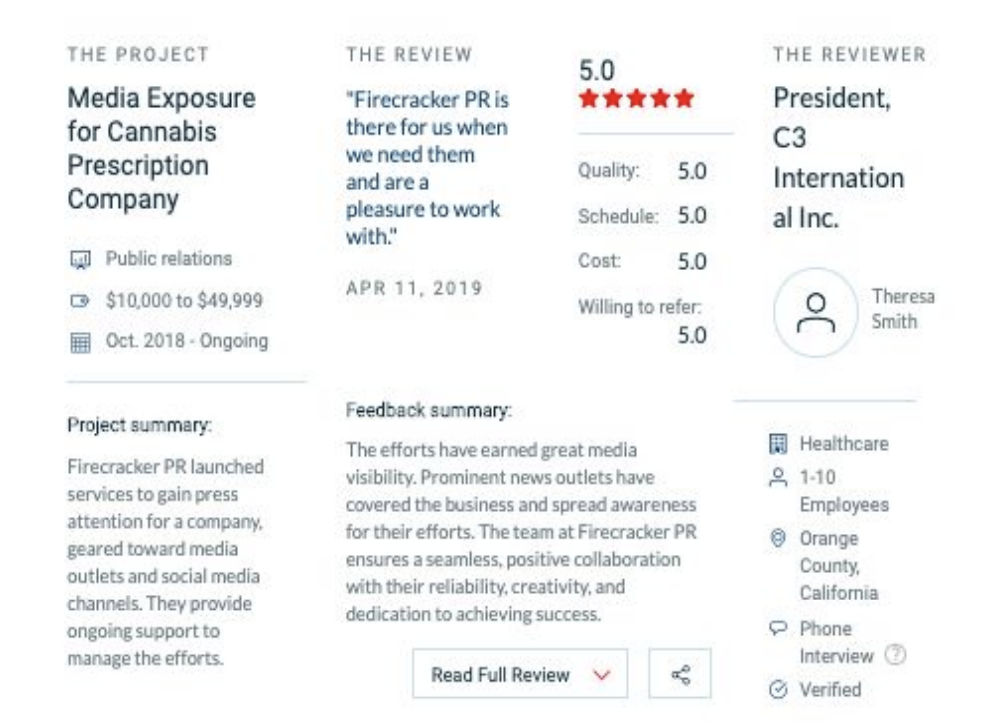Image resolution: width=986 pixels, height=722 pixels.
Task: Click the Public relations service icon
Action: point(80,259)
